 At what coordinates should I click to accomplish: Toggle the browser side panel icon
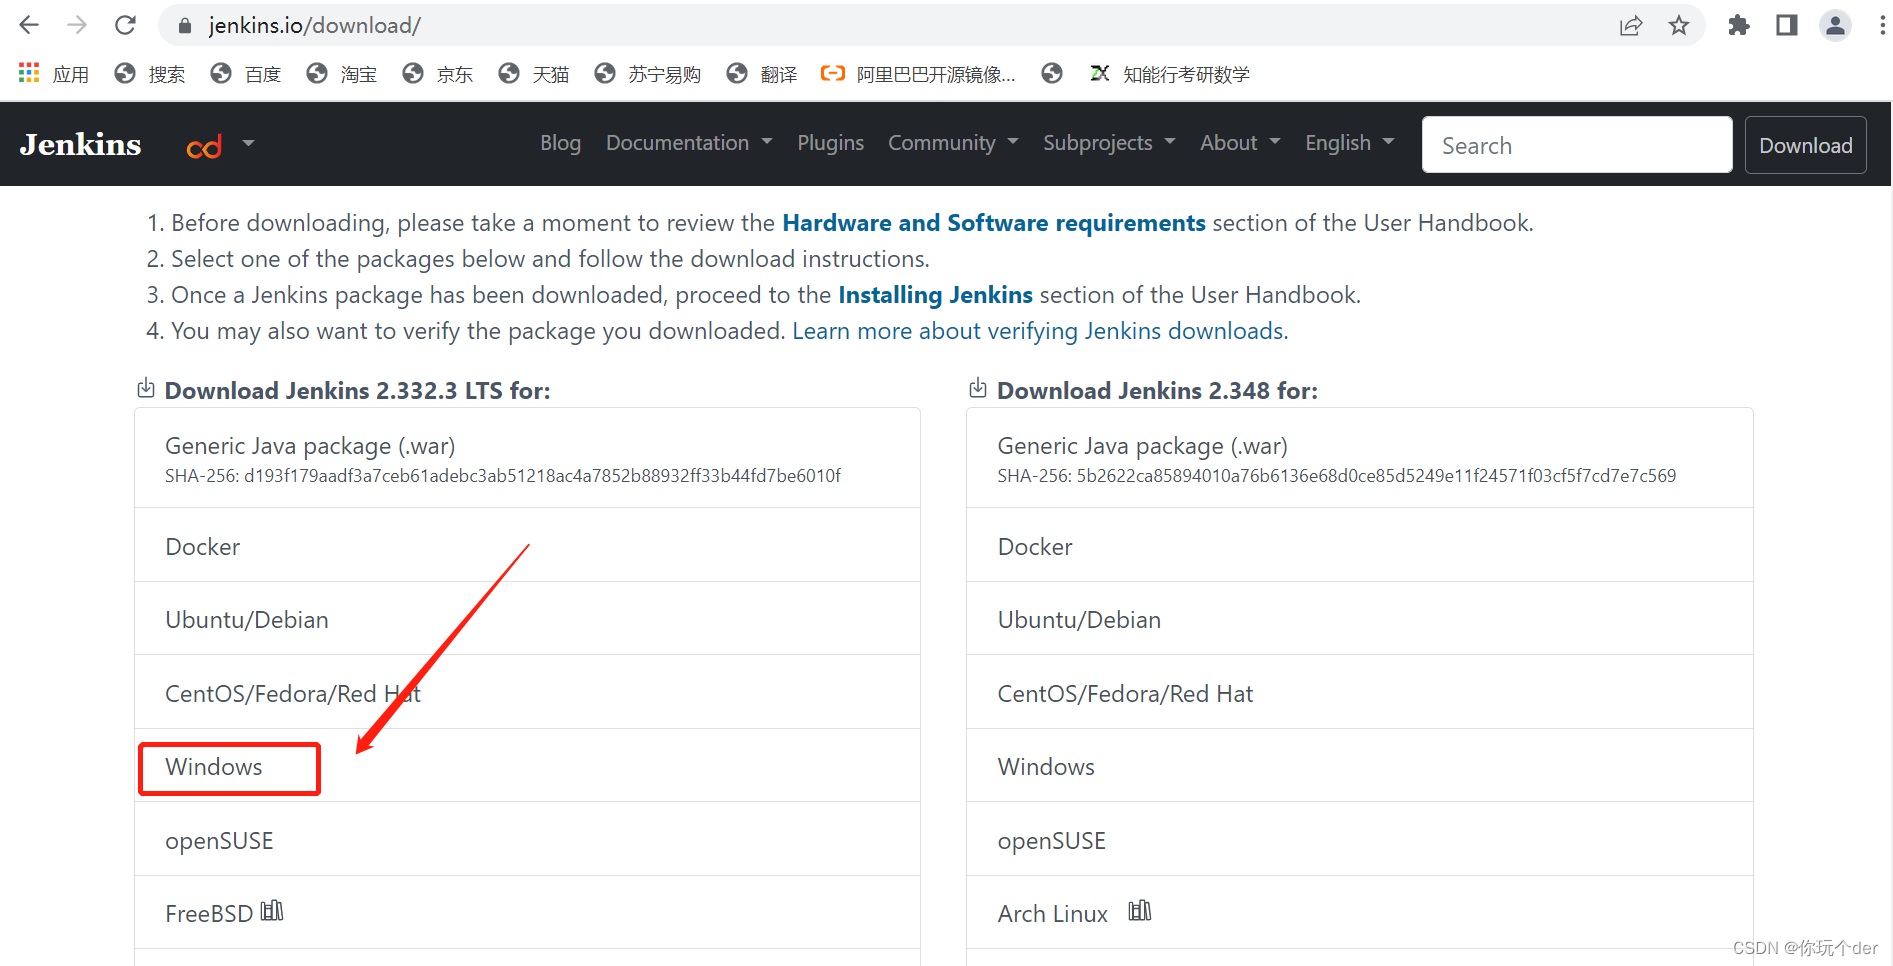coord(1787,26)
